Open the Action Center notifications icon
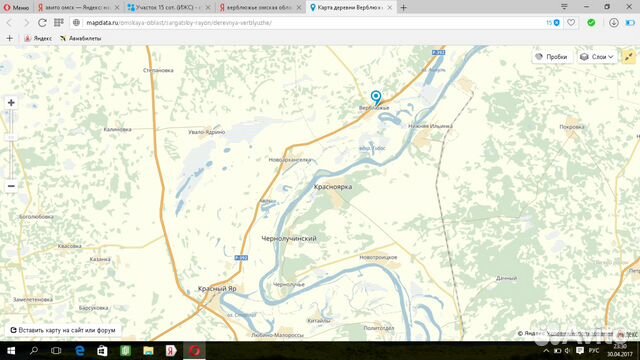The image size is (640, 360). pyautogui.click(x=580, y=351)
